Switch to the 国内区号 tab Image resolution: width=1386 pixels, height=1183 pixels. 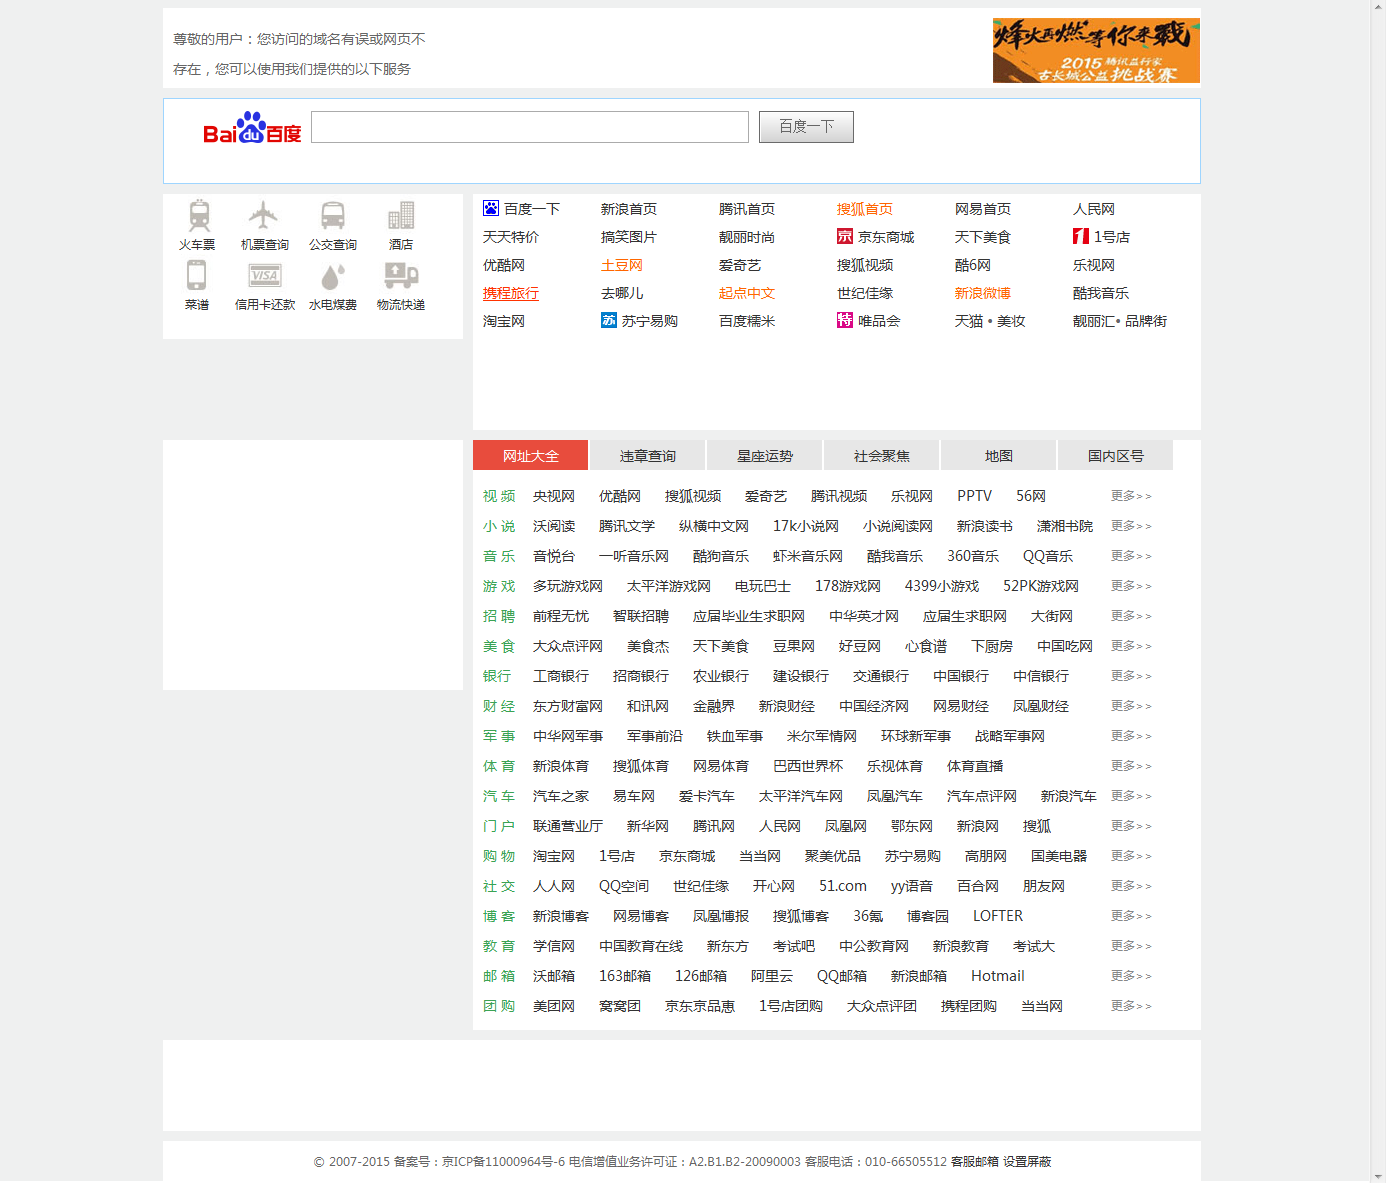tap(1116, 455)
